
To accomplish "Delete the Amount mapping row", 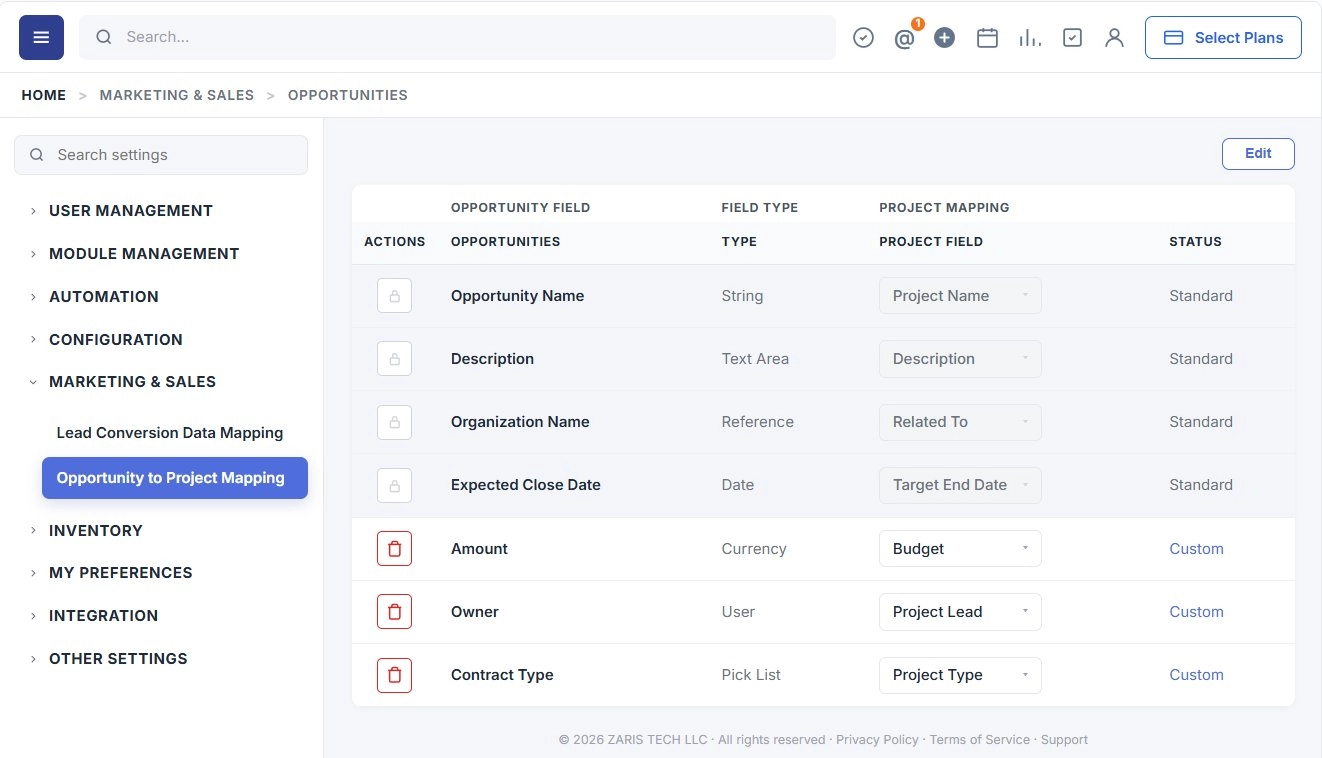I will click(394, 549).
